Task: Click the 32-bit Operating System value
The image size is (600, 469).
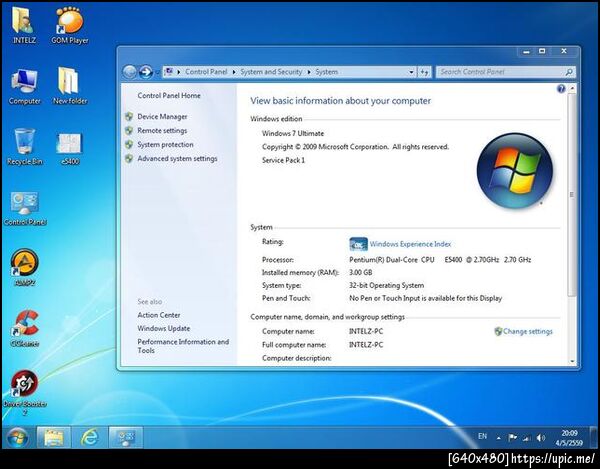Action: tap(386, 285)
